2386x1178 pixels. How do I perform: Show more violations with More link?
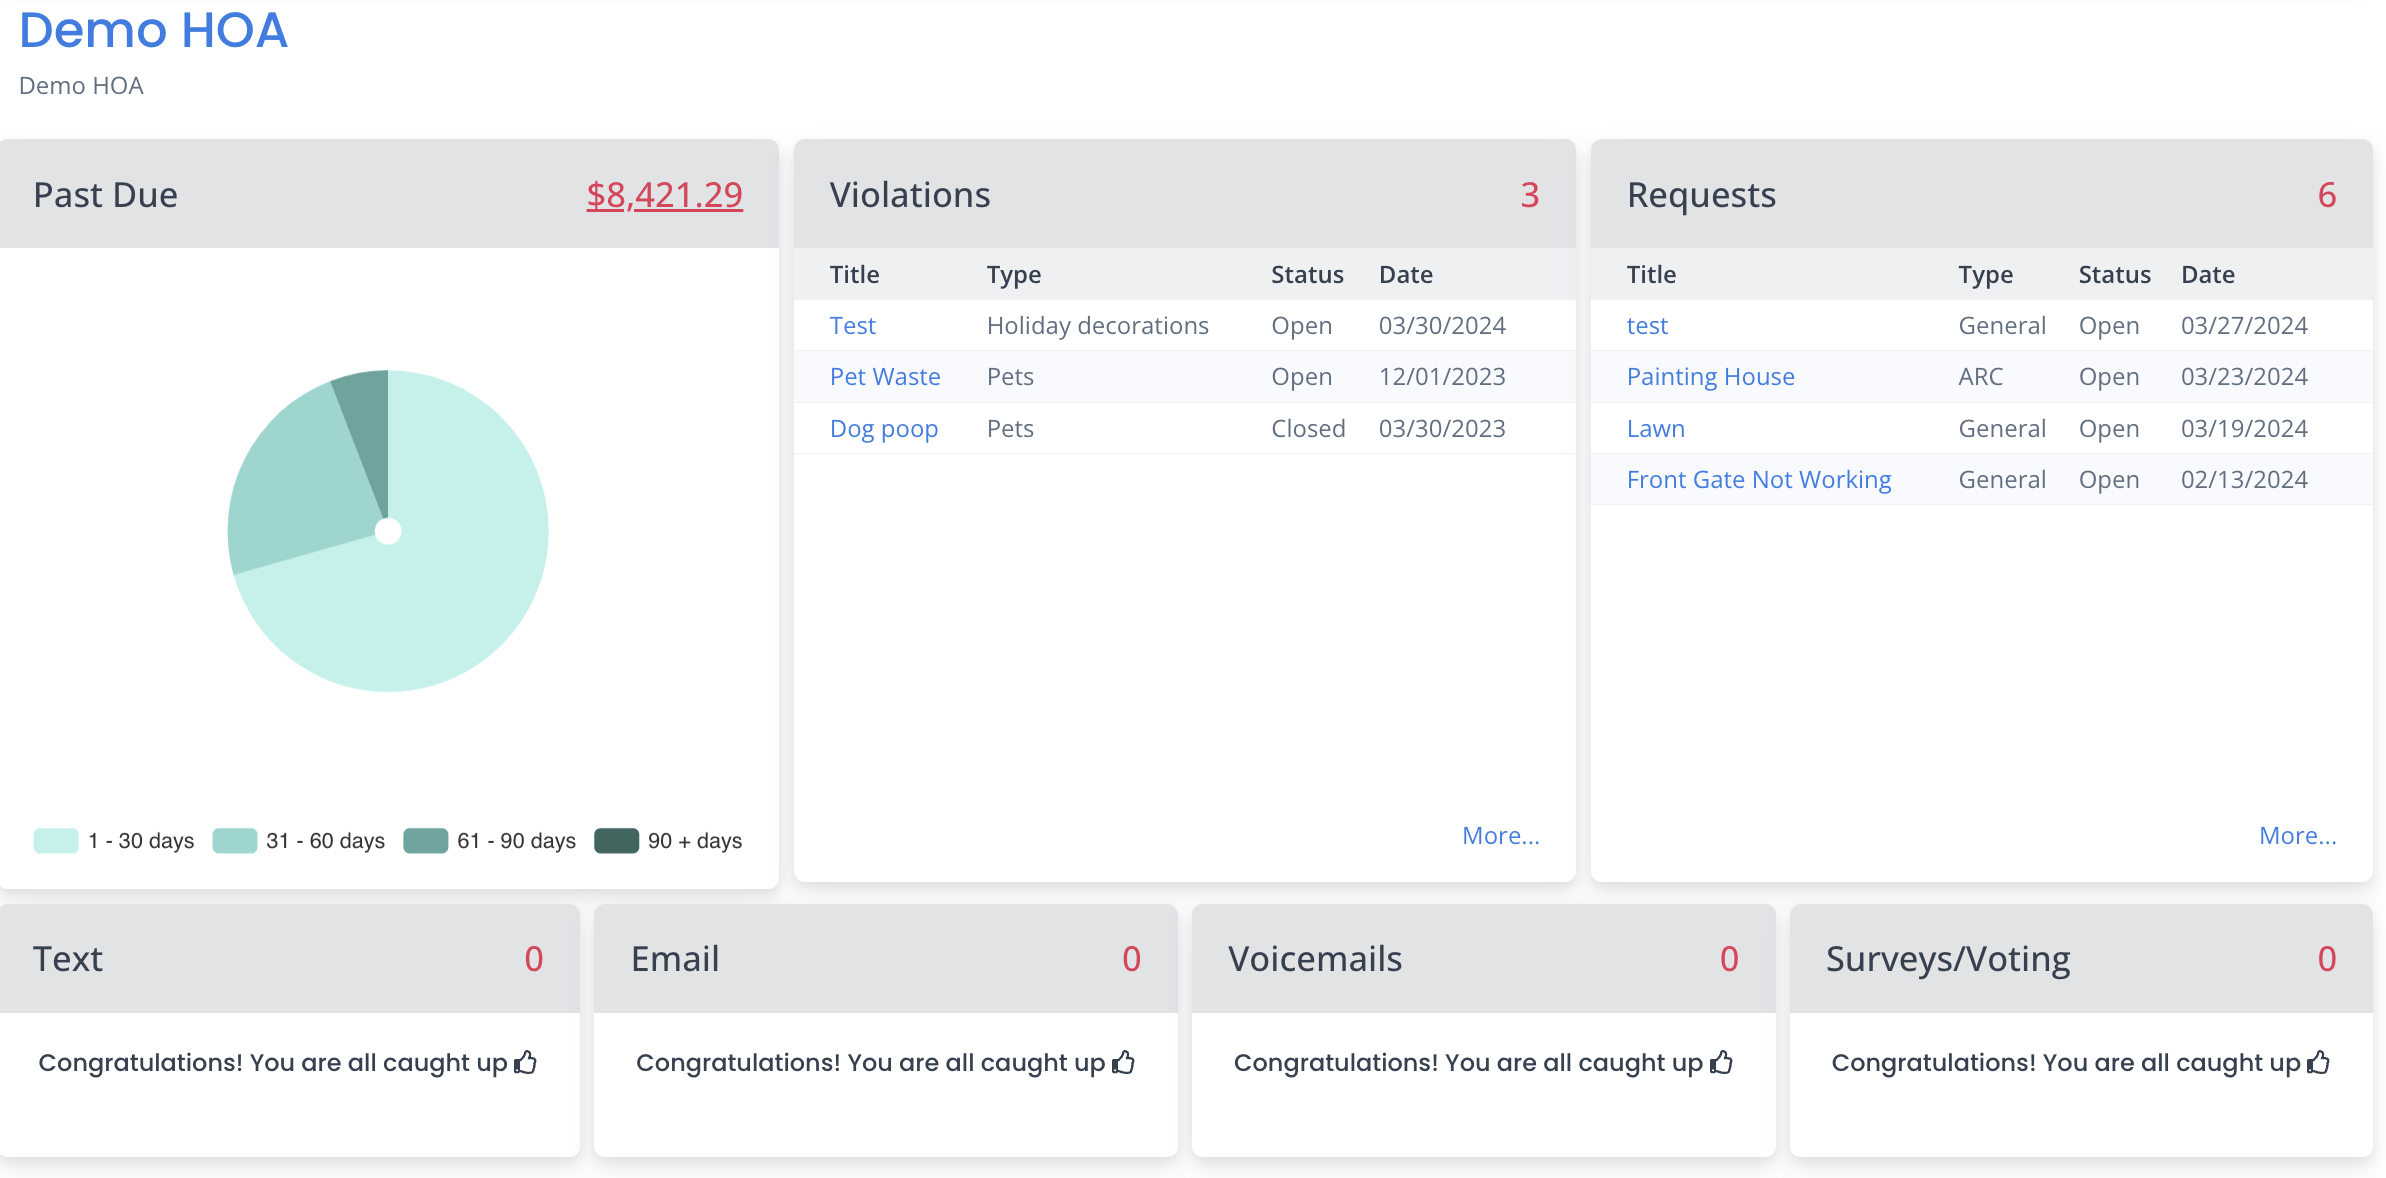1500,836
